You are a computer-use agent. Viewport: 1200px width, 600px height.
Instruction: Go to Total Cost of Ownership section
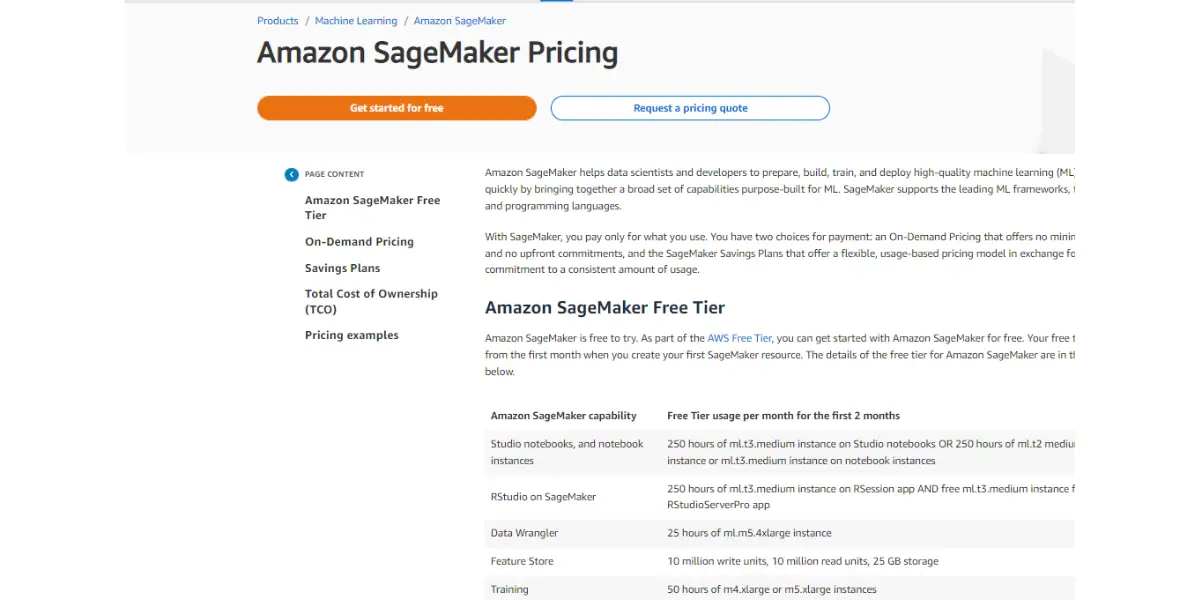click(371, 301)
